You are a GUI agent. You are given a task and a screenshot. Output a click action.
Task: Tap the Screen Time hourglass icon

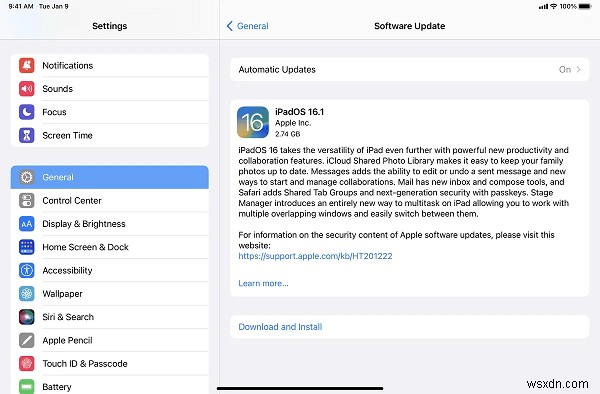pos(26,135)
